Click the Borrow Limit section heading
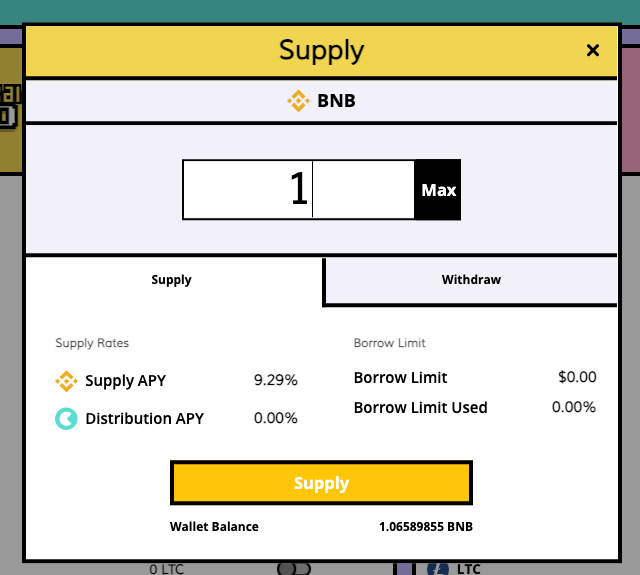 (389, 343)
